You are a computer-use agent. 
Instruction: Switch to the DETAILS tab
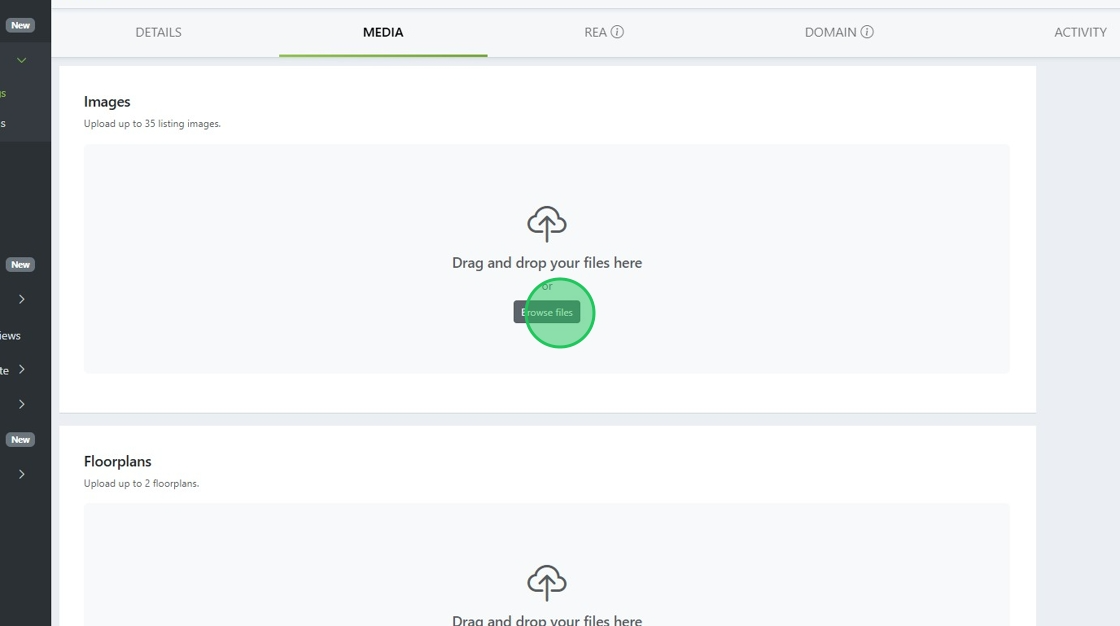tap(158, 32)
